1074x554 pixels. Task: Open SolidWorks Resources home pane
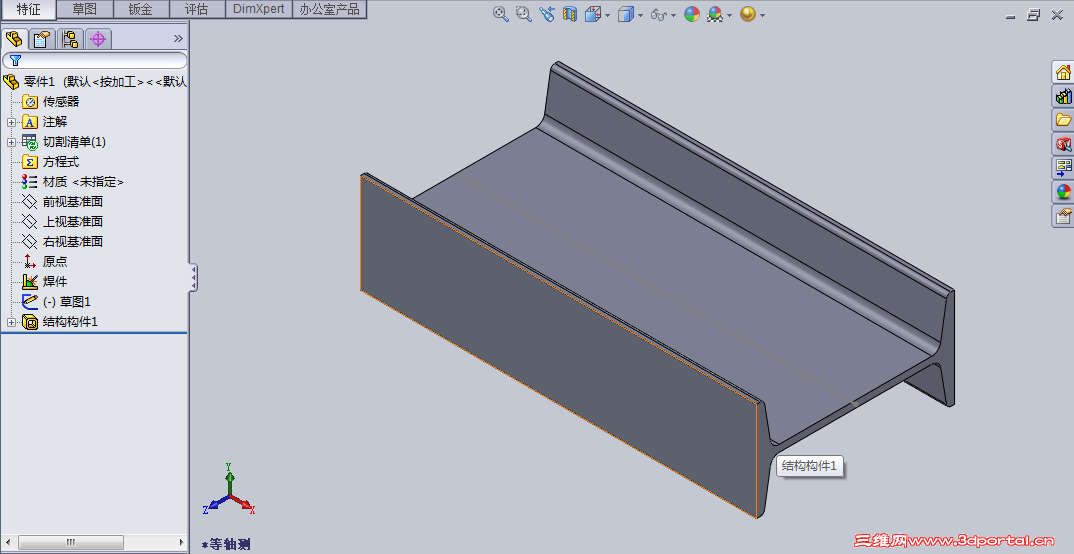click(x=1063, y=72)
